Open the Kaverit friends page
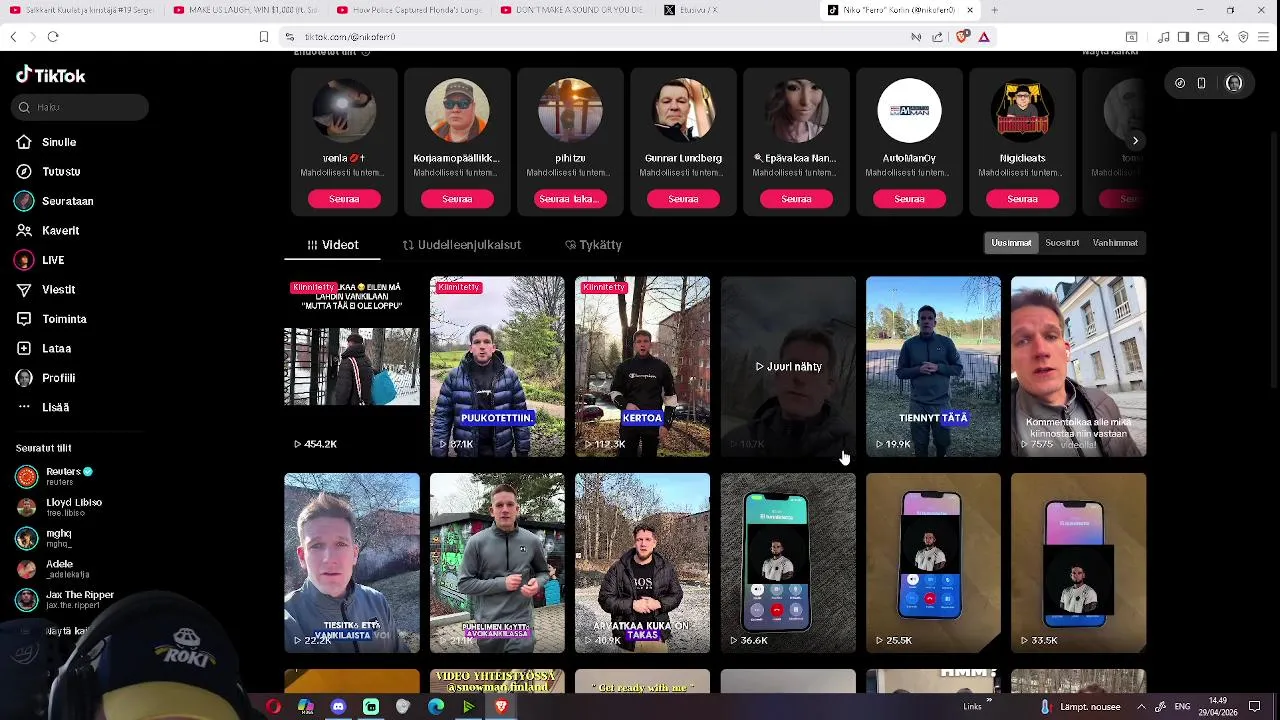The image size is (1280, 720). coord(48,230)
